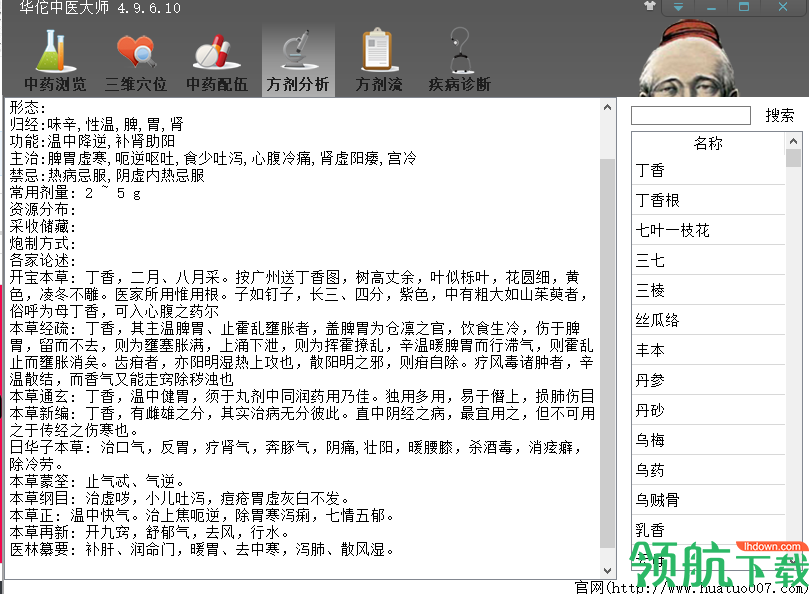Screen dimensions: 809x594
Task: Open the 方剂流 clipboard icon
Action: [379, 59]
